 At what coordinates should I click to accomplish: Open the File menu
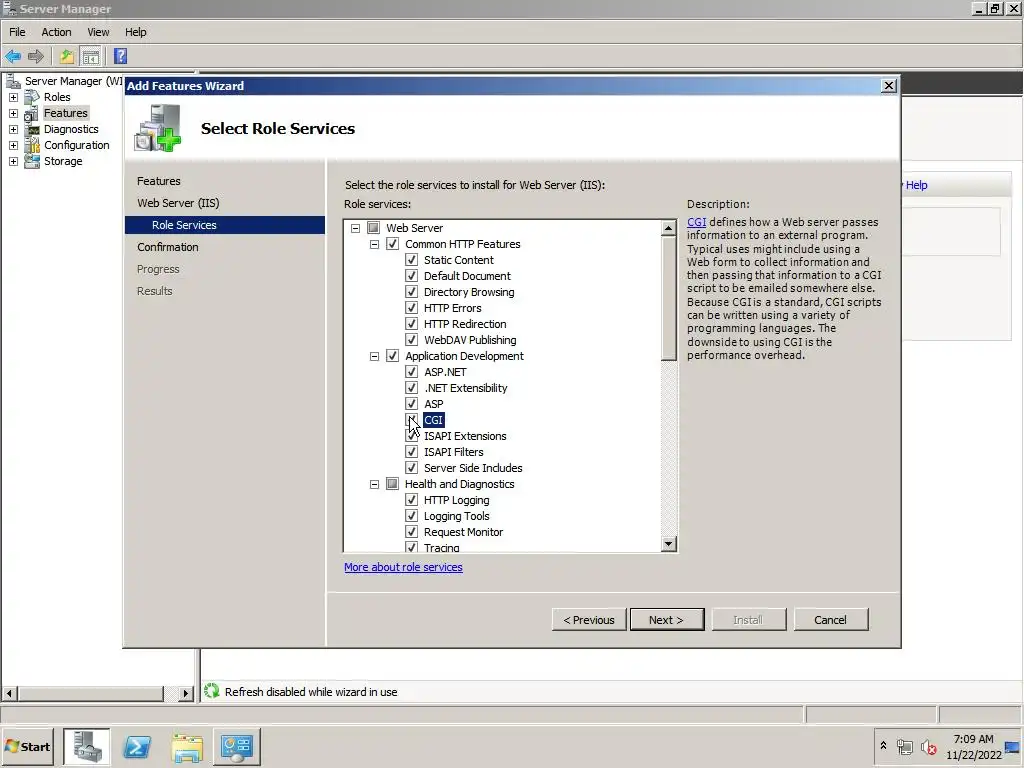(17, 32)
